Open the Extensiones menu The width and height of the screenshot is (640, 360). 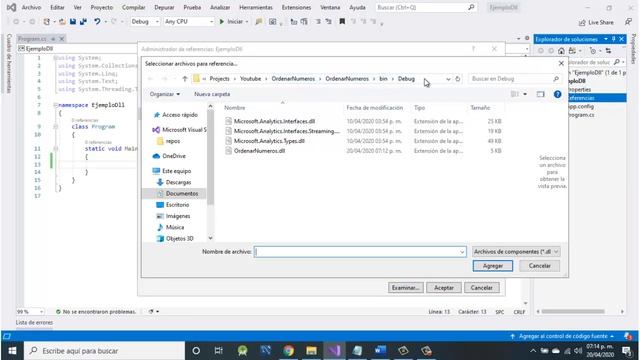(296, 7)
